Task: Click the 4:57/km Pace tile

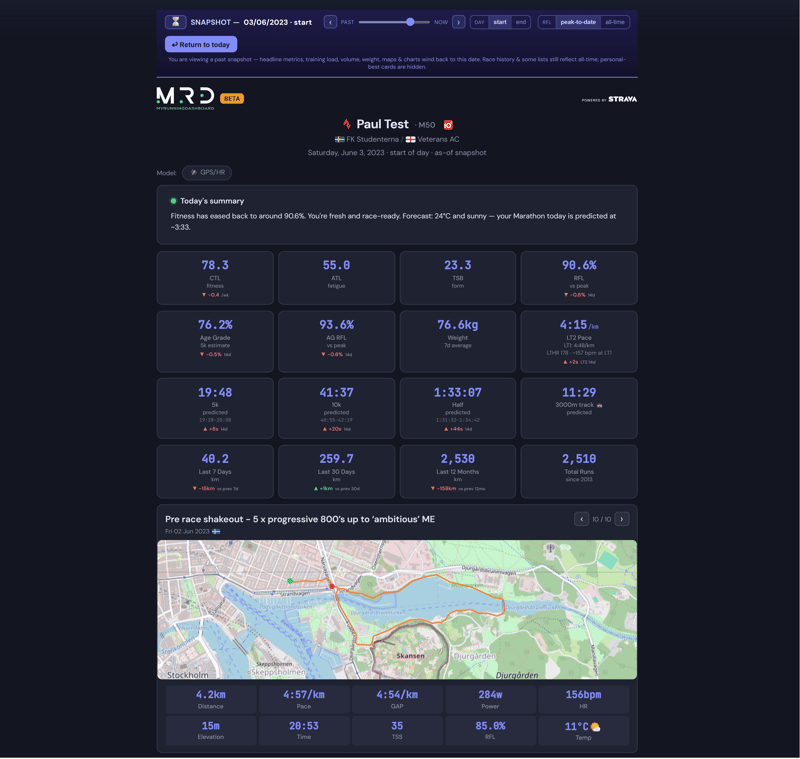Action: pyautogui.click(x=304, y=699)
